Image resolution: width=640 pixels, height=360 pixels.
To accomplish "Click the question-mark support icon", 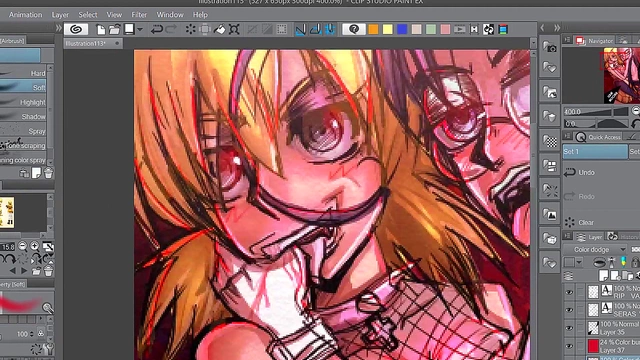I will coord(354,29).
